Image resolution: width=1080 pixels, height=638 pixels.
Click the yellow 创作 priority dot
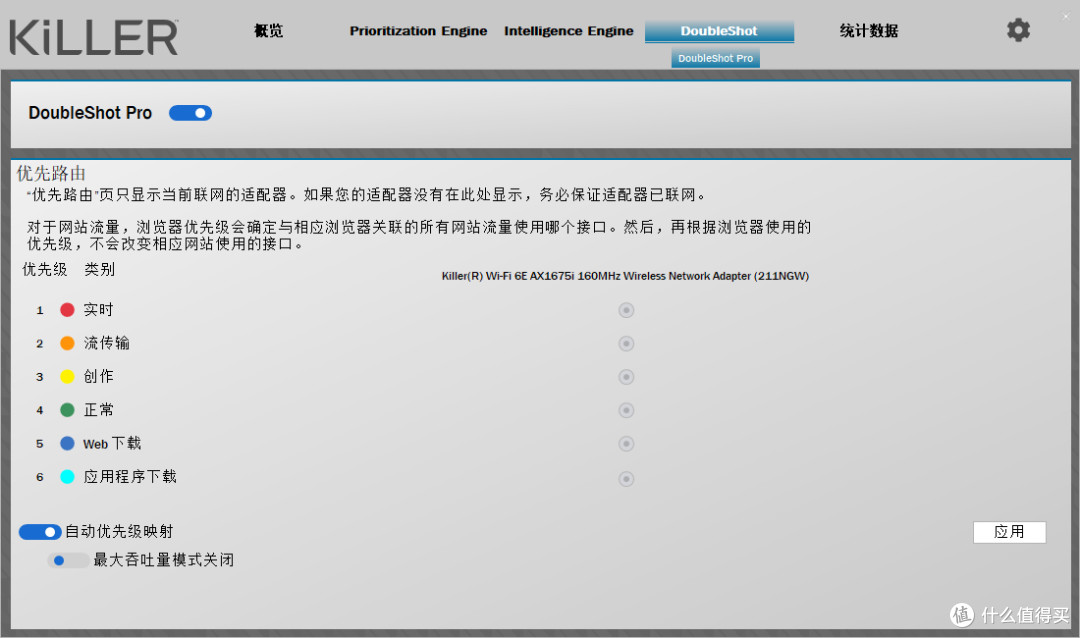coord(68,376)
